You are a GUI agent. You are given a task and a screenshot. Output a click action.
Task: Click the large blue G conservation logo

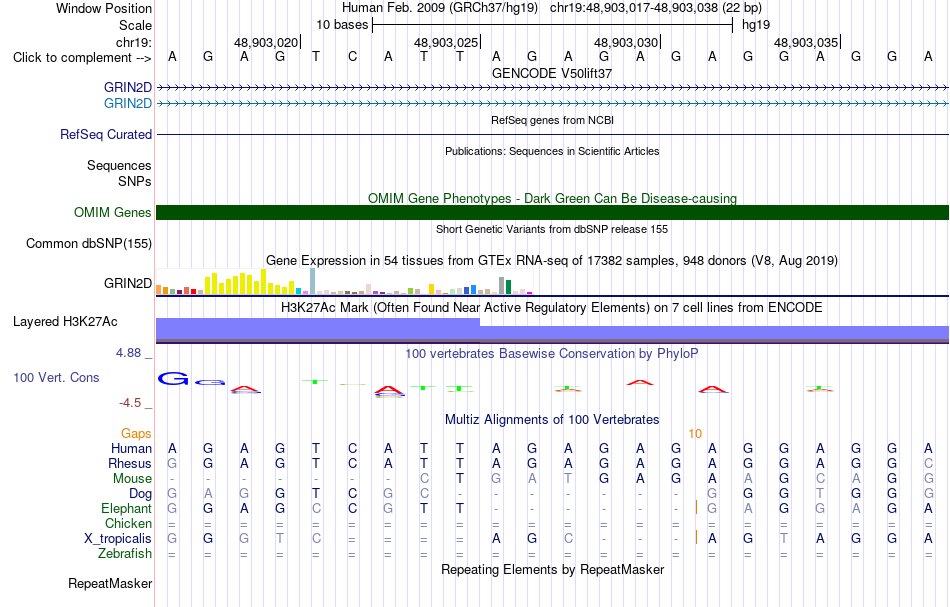click(x=173, y=379)
